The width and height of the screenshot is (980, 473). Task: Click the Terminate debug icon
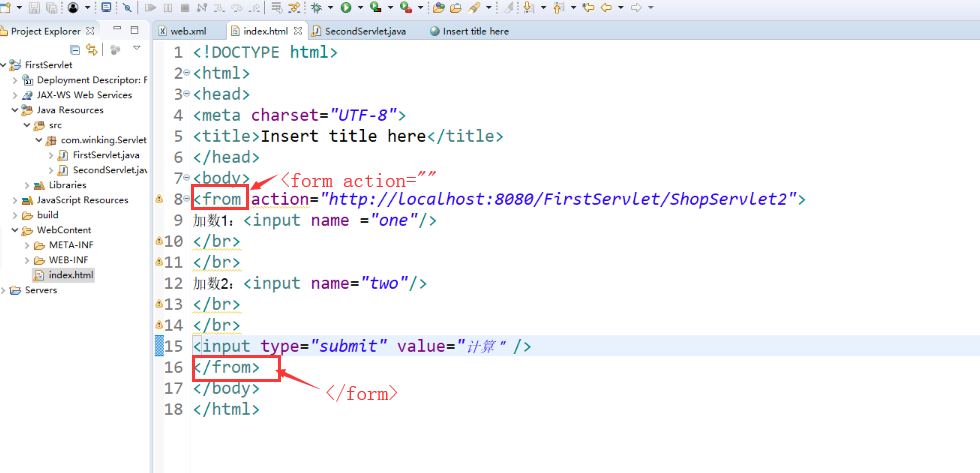coord(185,7)
